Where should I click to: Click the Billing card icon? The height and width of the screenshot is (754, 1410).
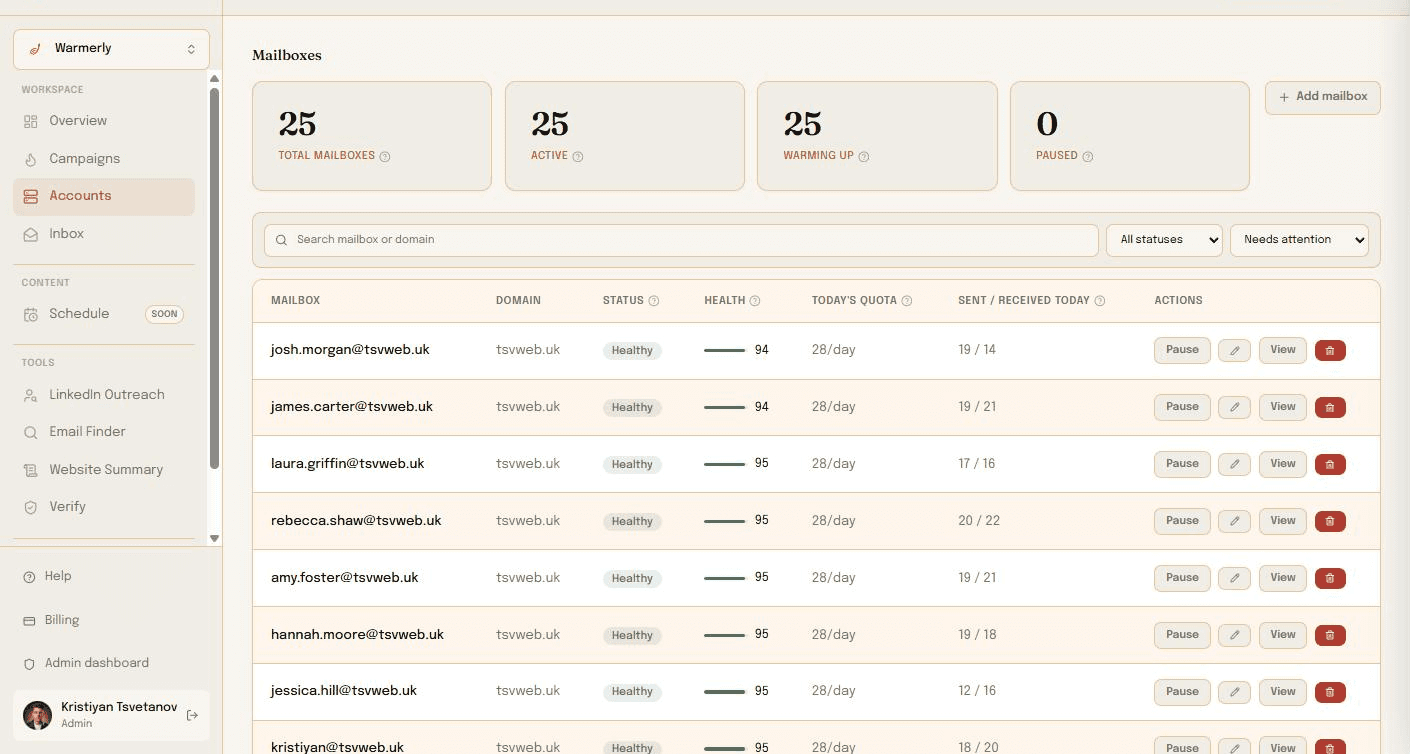tap(29, 621)
